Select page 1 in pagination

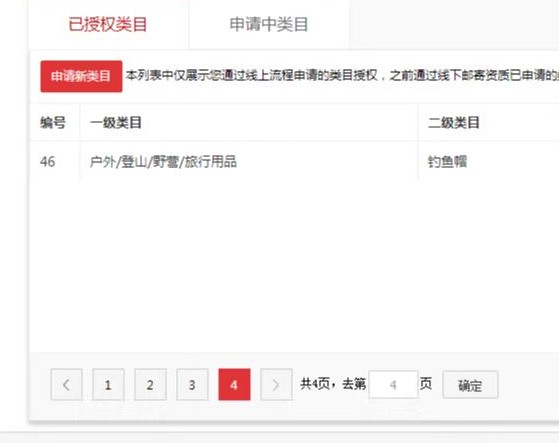108,385
